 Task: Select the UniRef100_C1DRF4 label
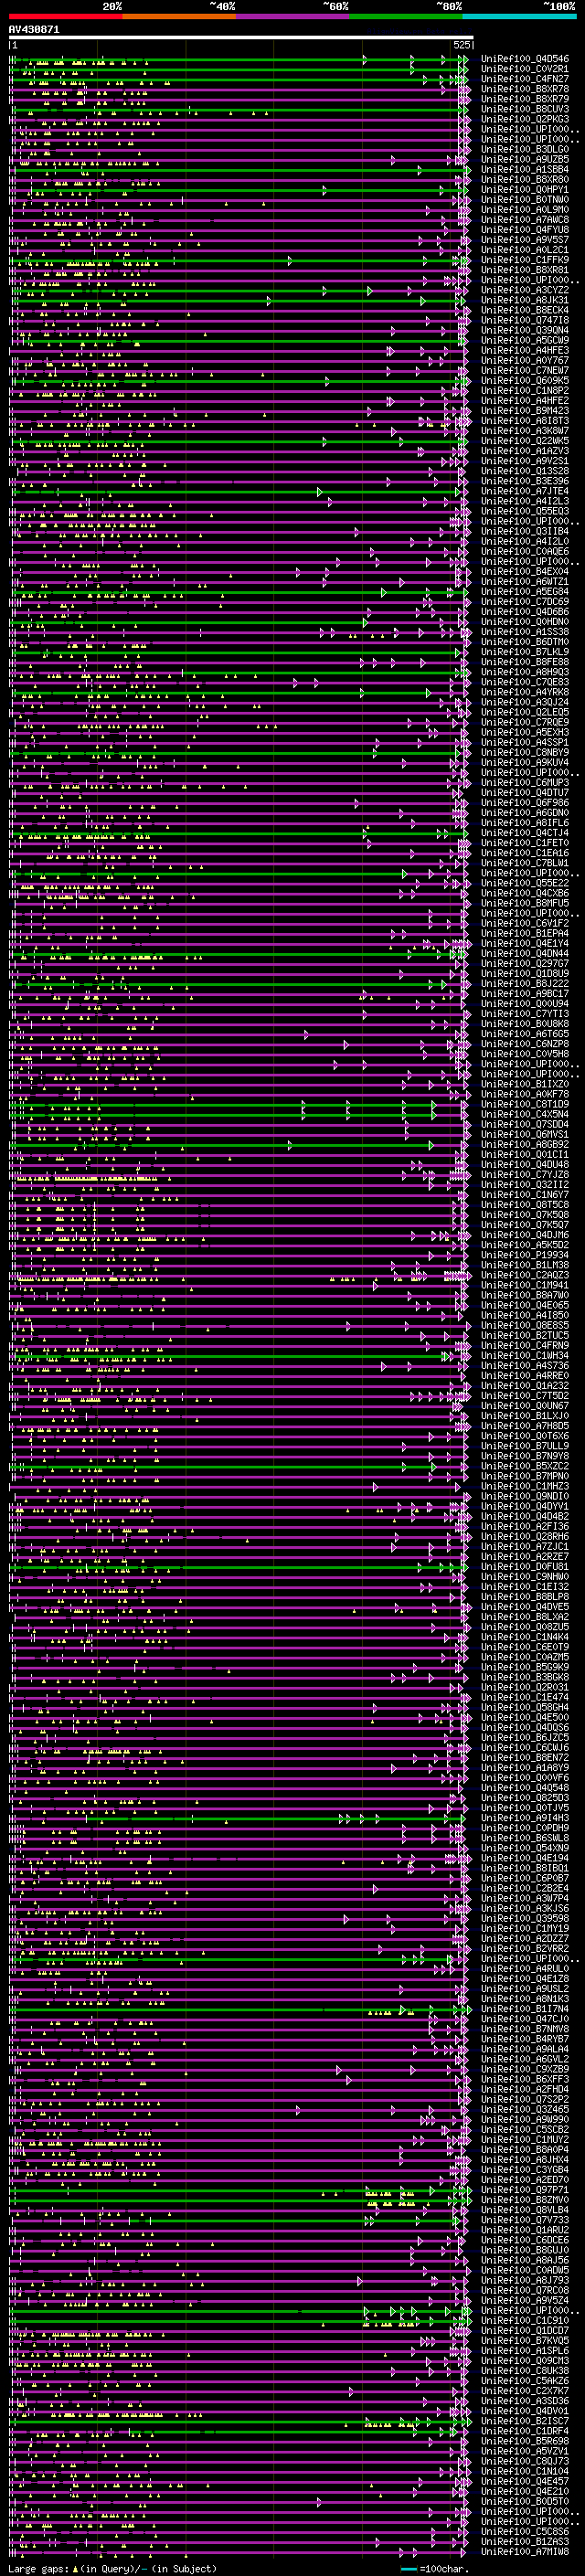click(x=525, y=2431)
